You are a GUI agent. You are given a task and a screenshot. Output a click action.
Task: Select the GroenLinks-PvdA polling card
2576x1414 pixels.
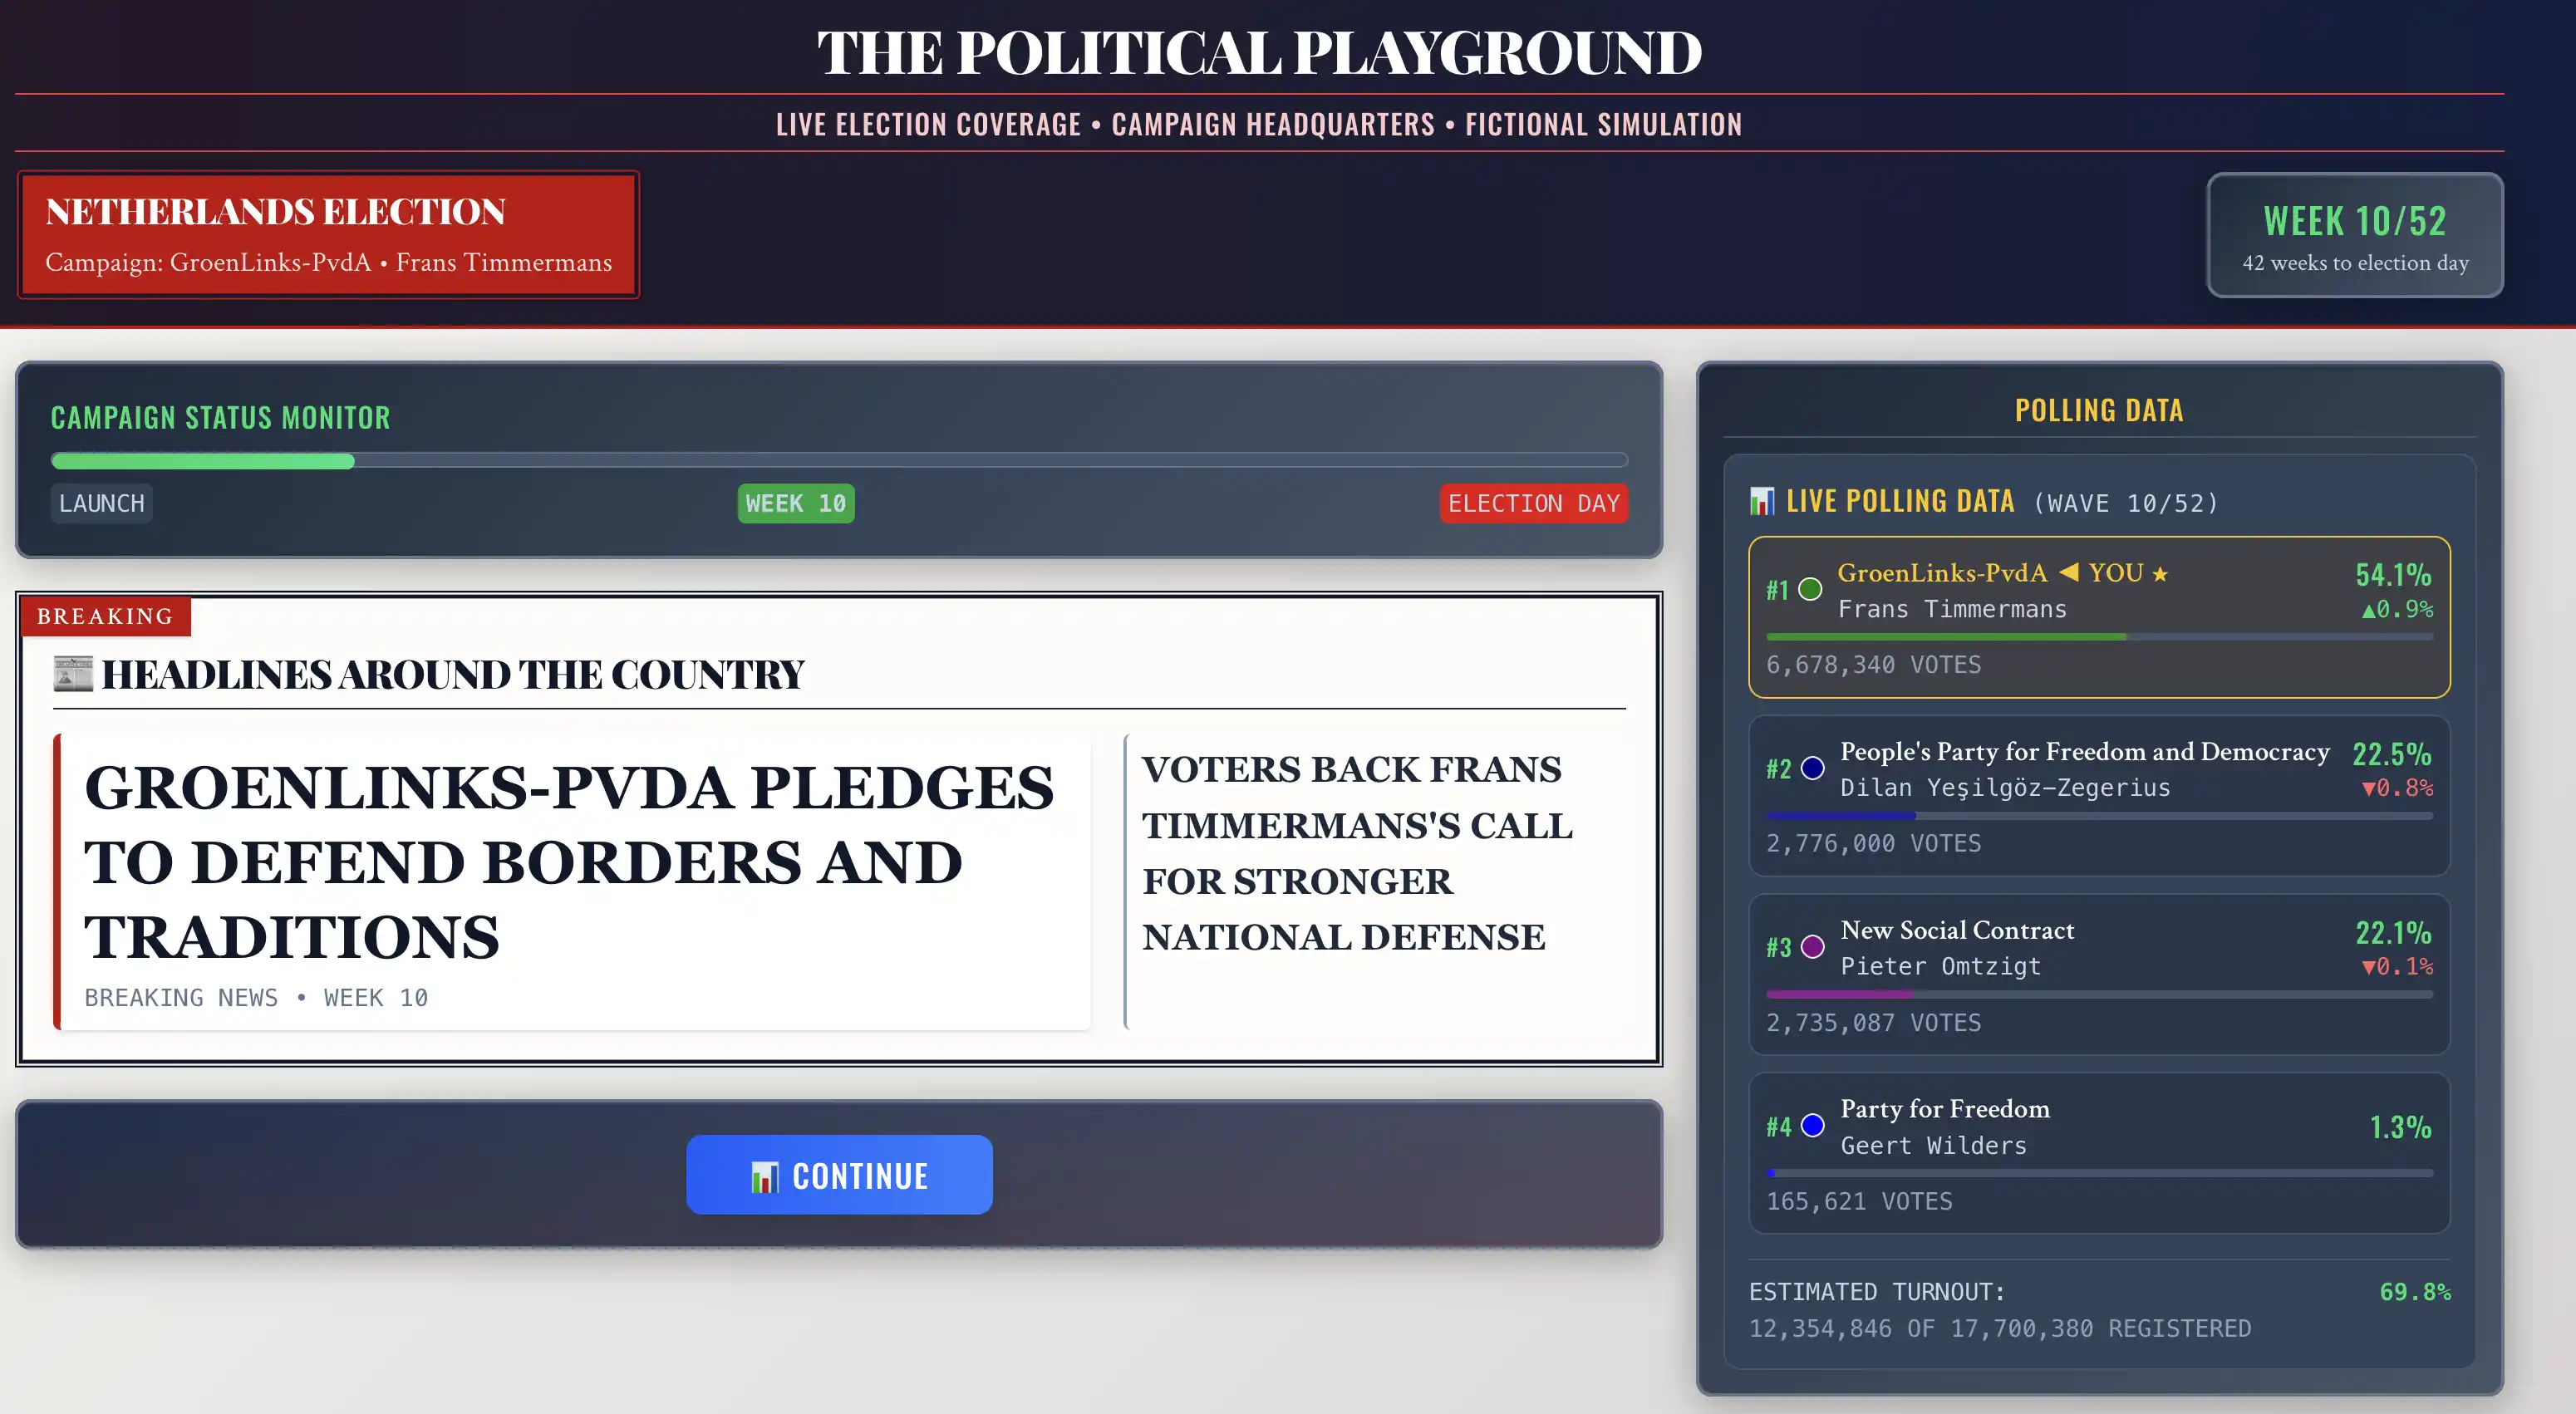(2099, 617)
